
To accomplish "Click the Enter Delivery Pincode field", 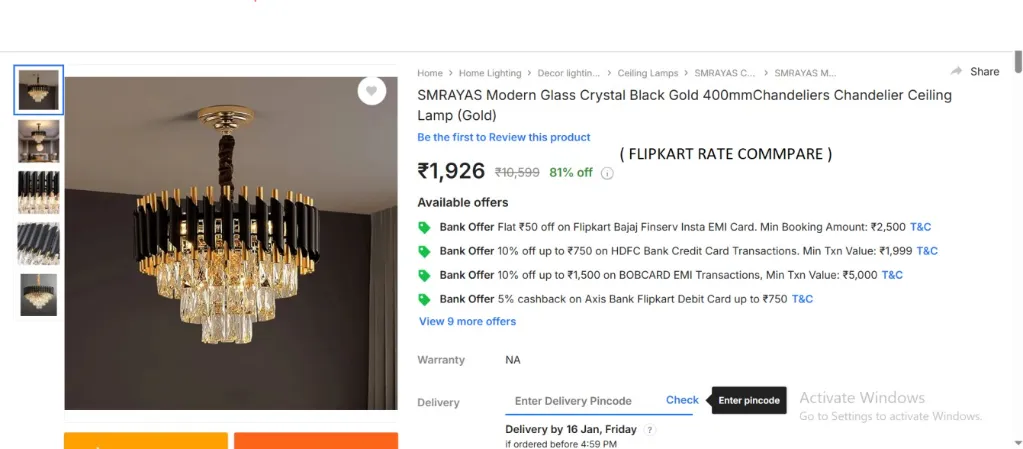I will pos(574,401).
